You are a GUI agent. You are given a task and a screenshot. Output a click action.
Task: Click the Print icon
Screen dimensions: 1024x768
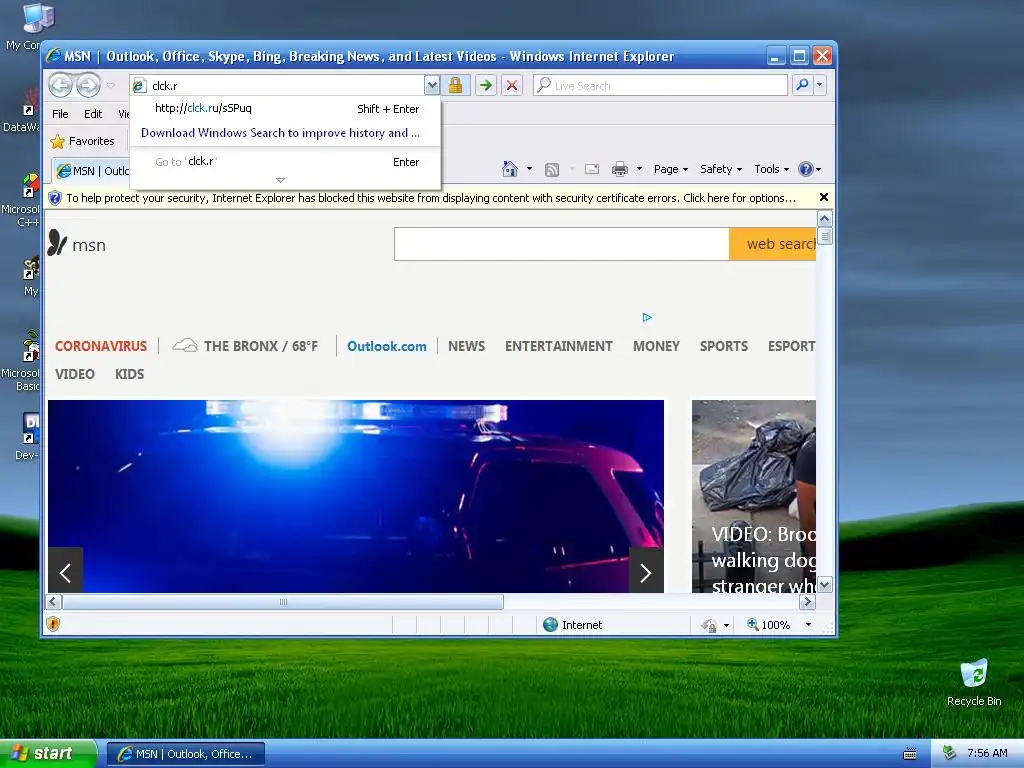(x=620, y=169)
